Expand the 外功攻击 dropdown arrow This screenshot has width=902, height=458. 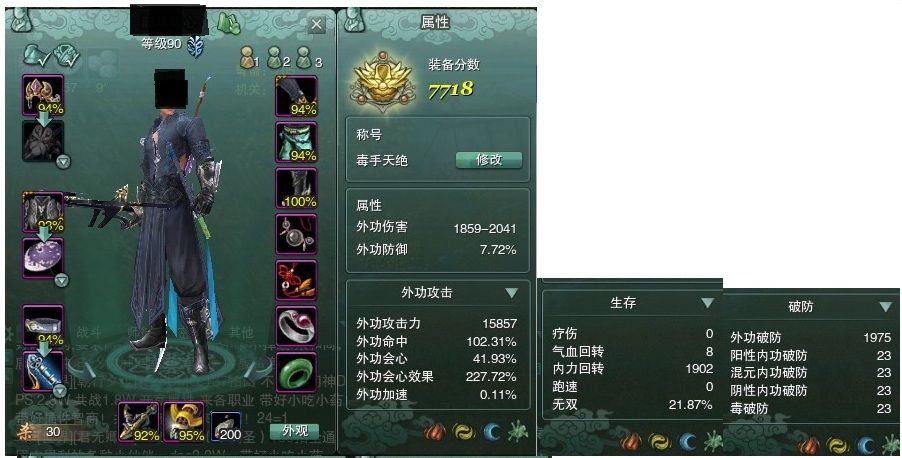point(511,293)
